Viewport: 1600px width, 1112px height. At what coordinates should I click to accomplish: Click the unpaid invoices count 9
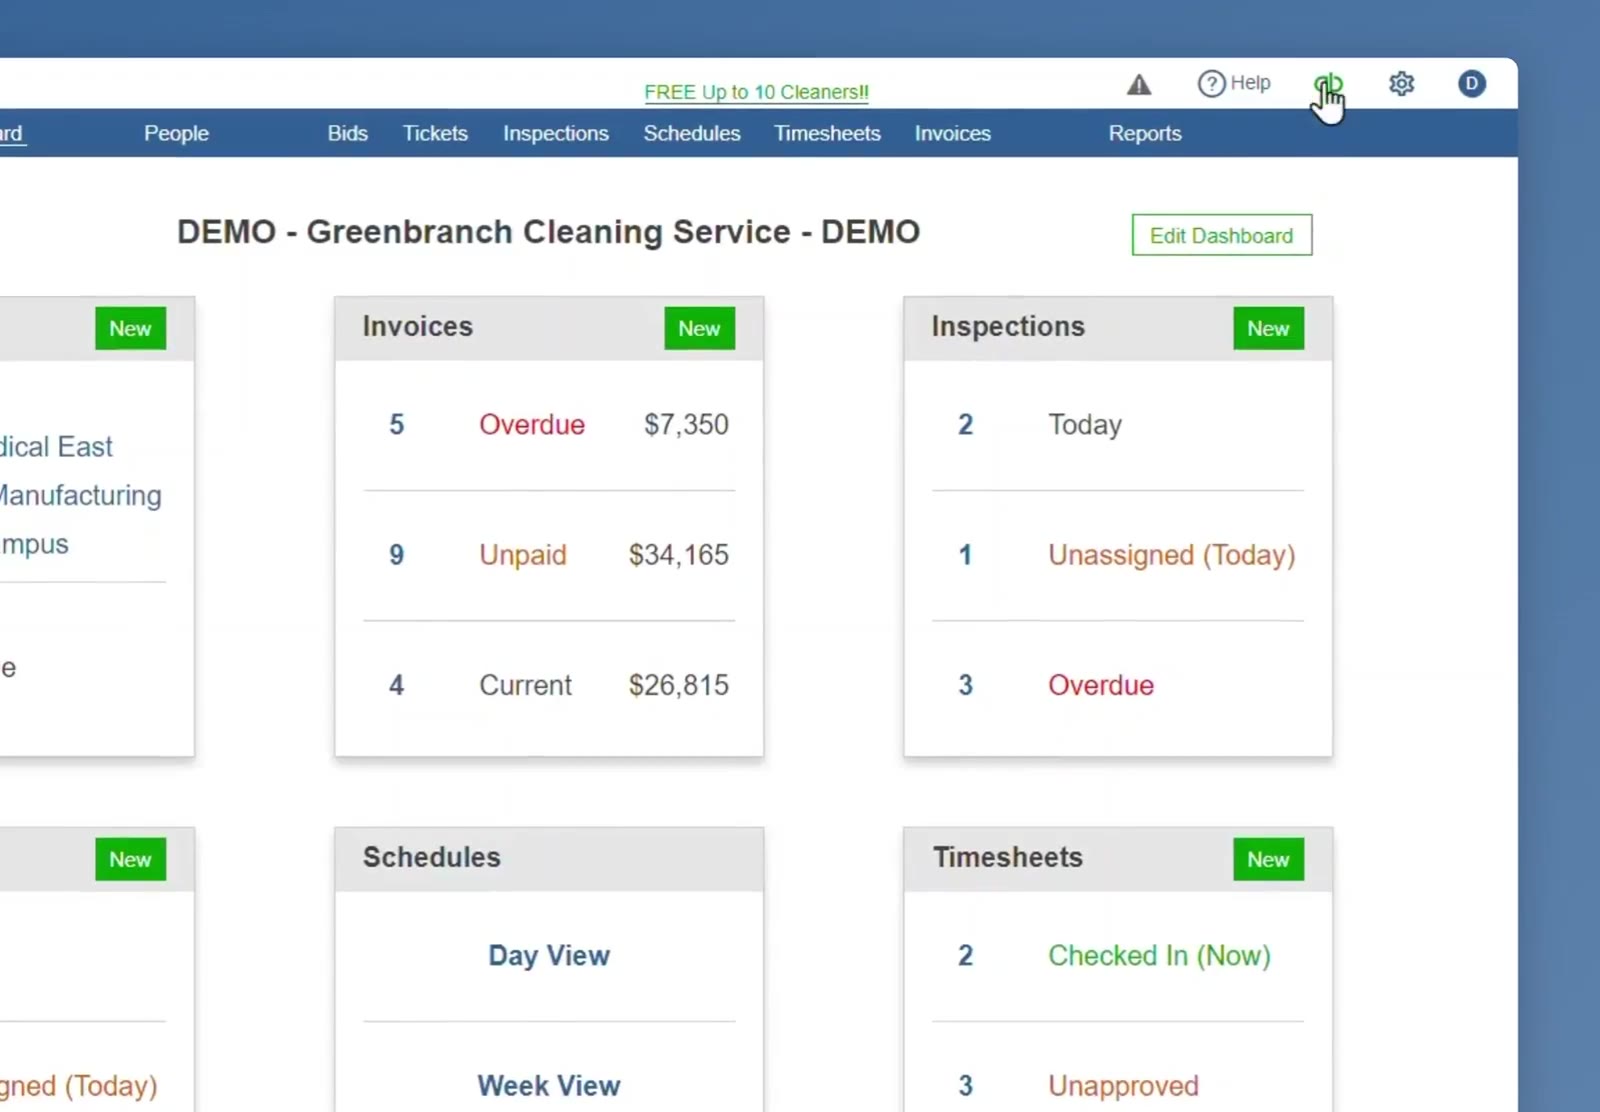click(397, 555)
